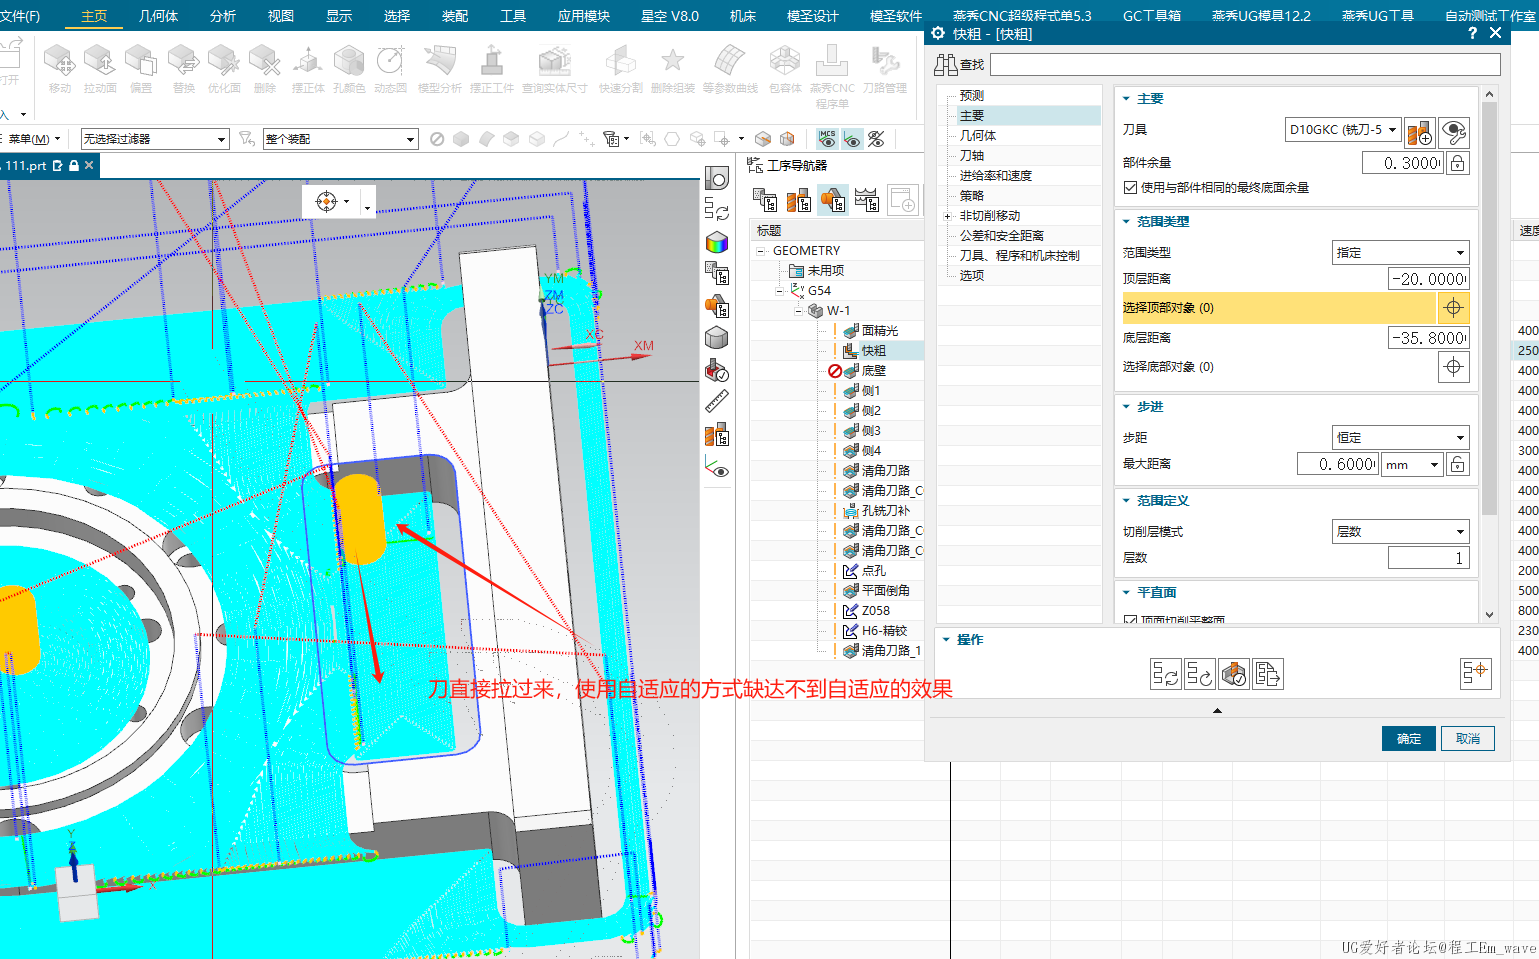
Task: Open the 步距 dropdown showing 恒定
Action: click(x=1400, y=438)
